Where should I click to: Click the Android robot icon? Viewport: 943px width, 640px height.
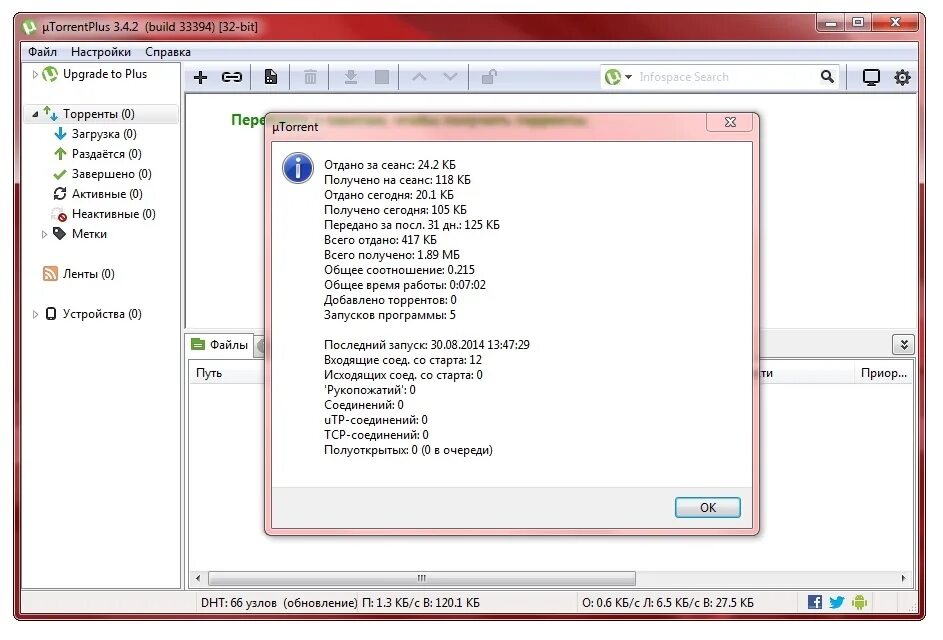point(859,602)
